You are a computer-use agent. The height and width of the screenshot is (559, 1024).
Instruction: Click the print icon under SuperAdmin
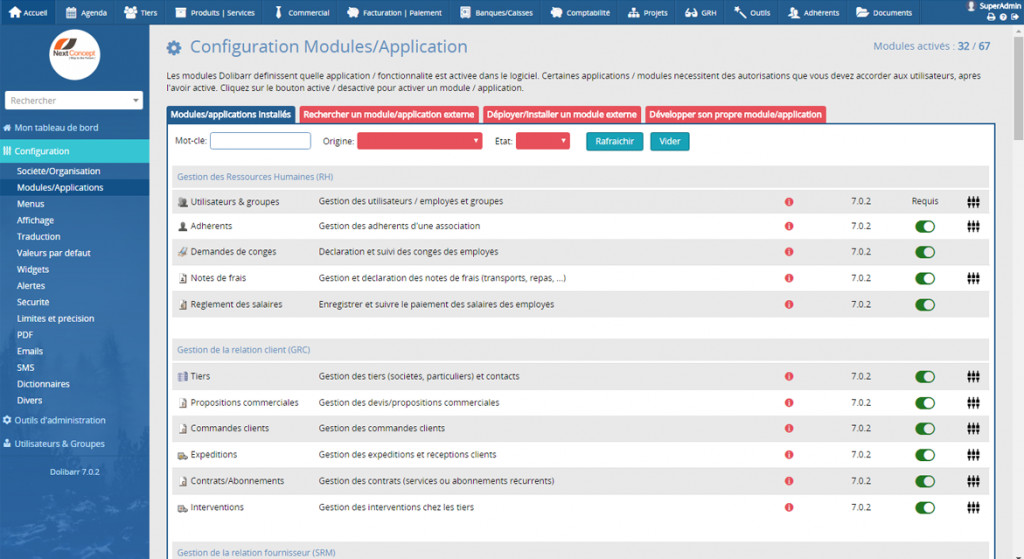click(x=990, y=17)
